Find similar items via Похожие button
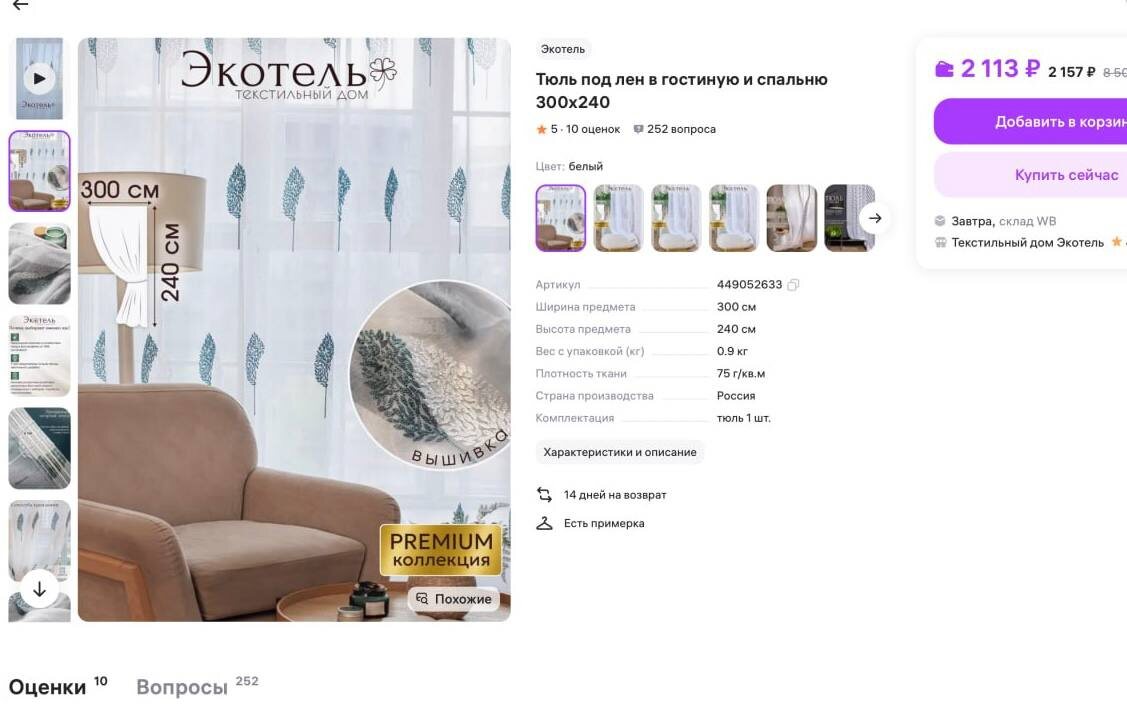 coord(454,599)
